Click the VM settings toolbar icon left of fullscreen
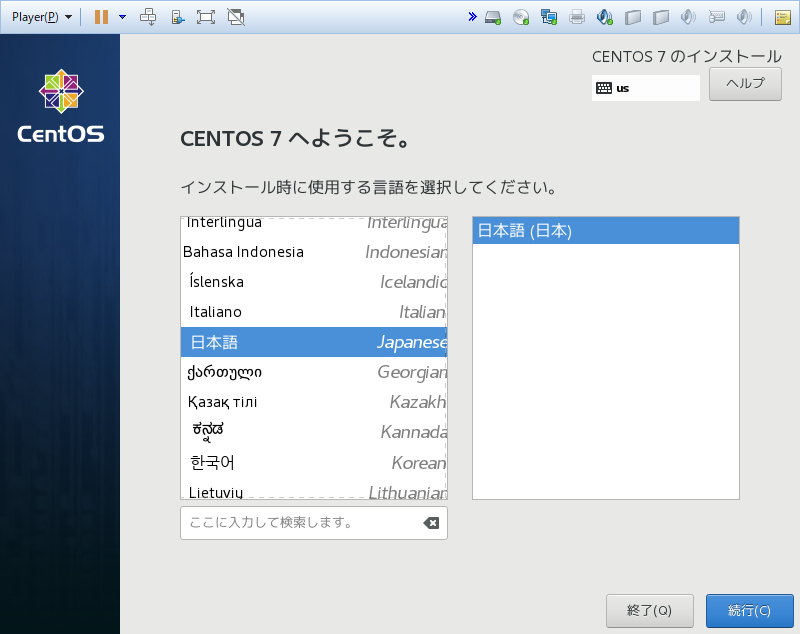 178,17
